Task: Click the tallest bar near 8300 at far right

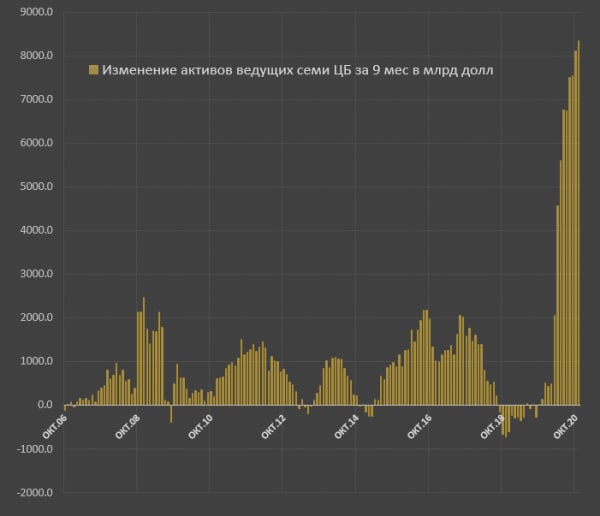Action: (x=579, y=223)
